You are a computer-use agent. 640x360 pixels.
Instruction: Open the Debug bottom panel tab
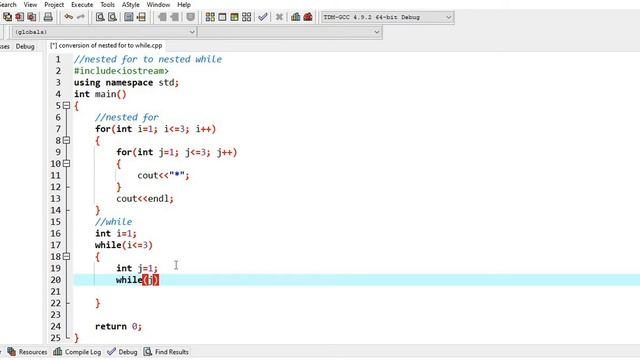click(122, 351)
